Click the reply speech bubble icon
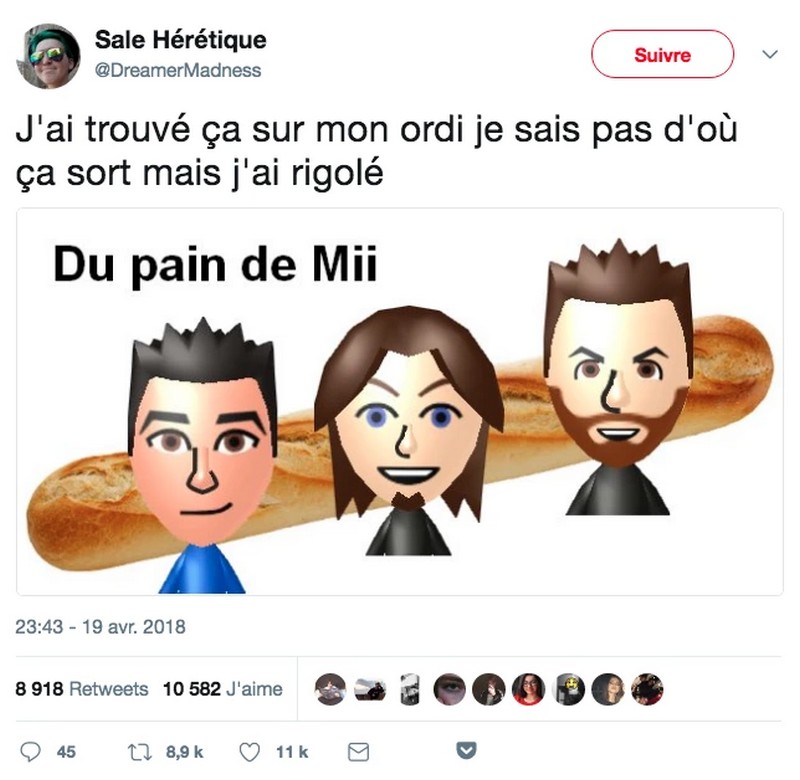 (x=30, y=752)
